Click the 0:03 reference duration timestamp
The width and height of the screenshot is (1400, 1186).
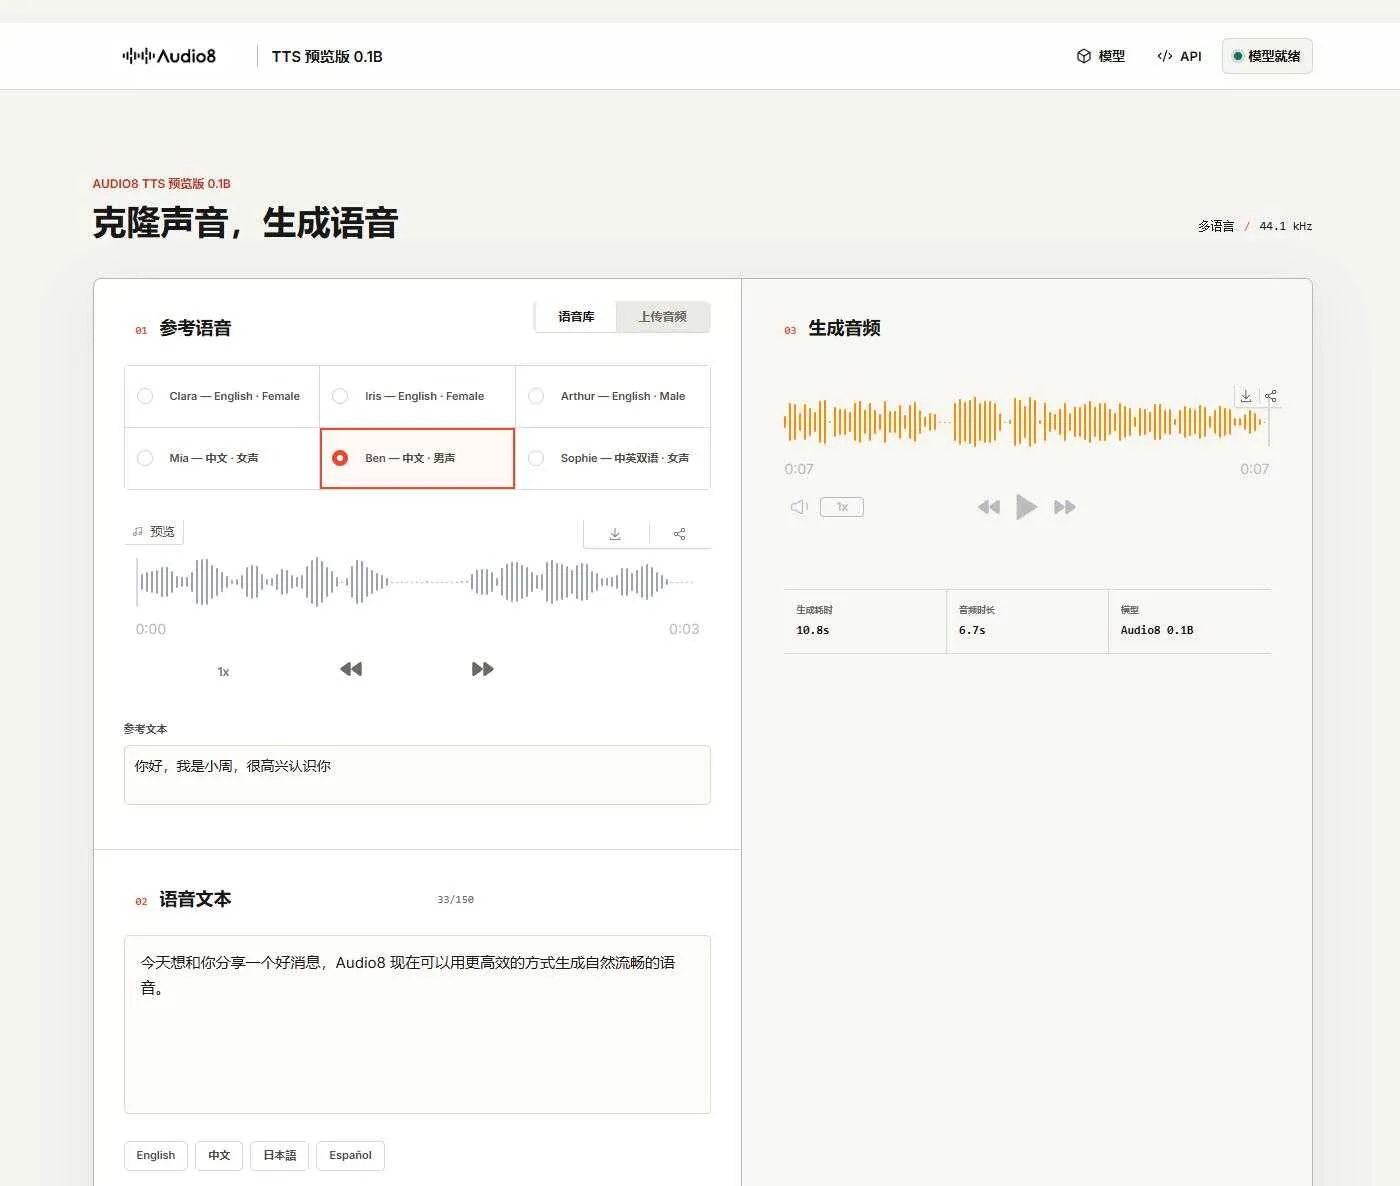[684, 629]
